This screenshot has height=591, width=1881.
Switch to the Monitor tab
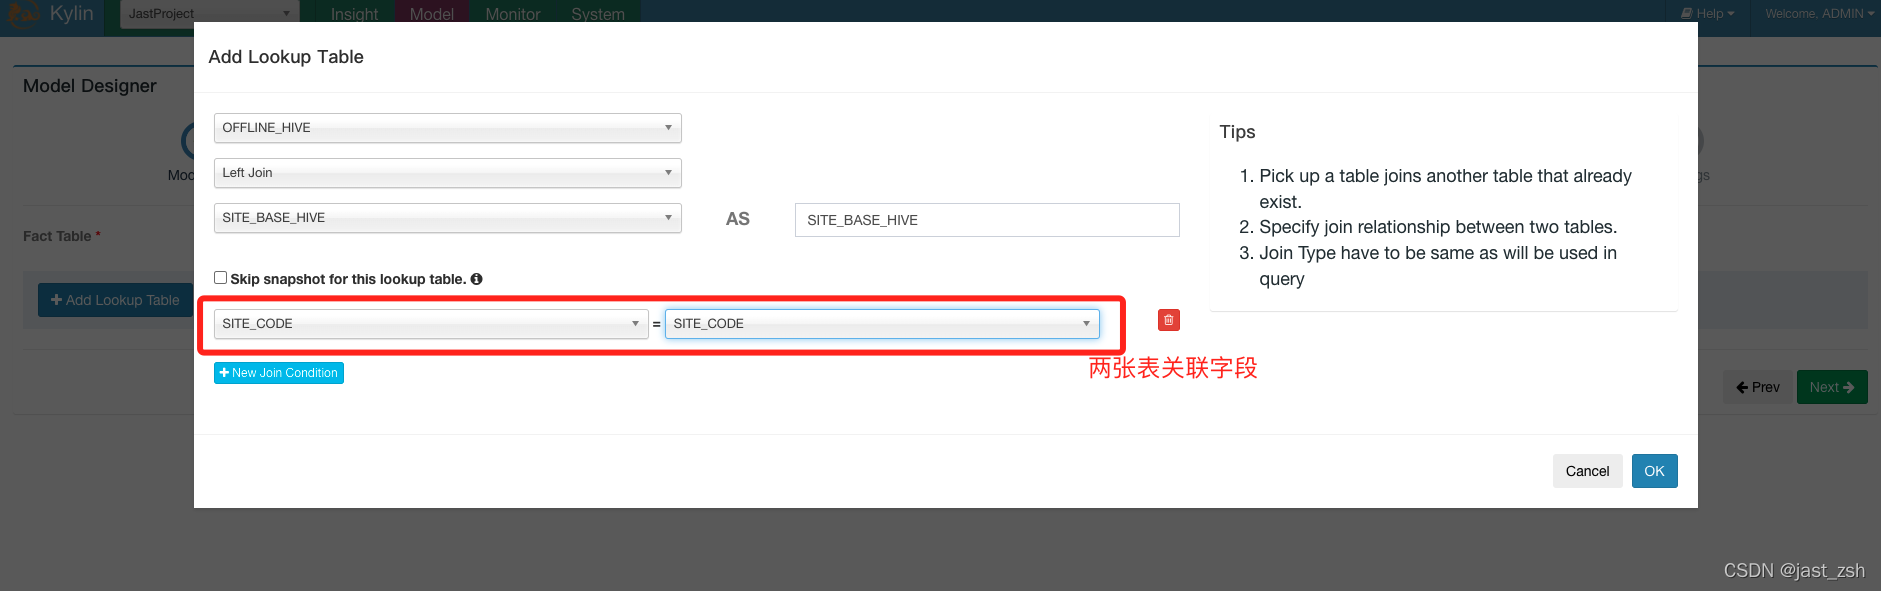click(513, 14)
